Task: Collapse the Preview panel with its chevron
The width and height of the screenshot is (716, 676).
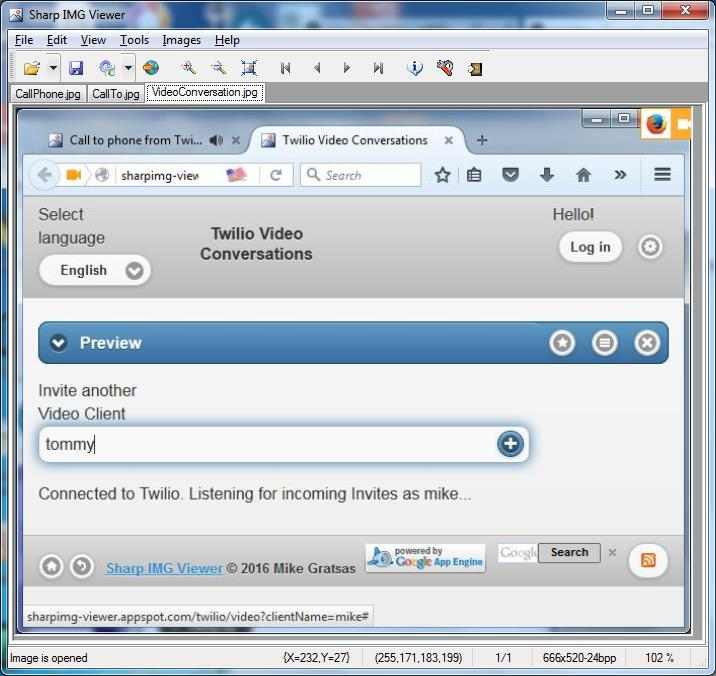Action: tap(58, 343)
